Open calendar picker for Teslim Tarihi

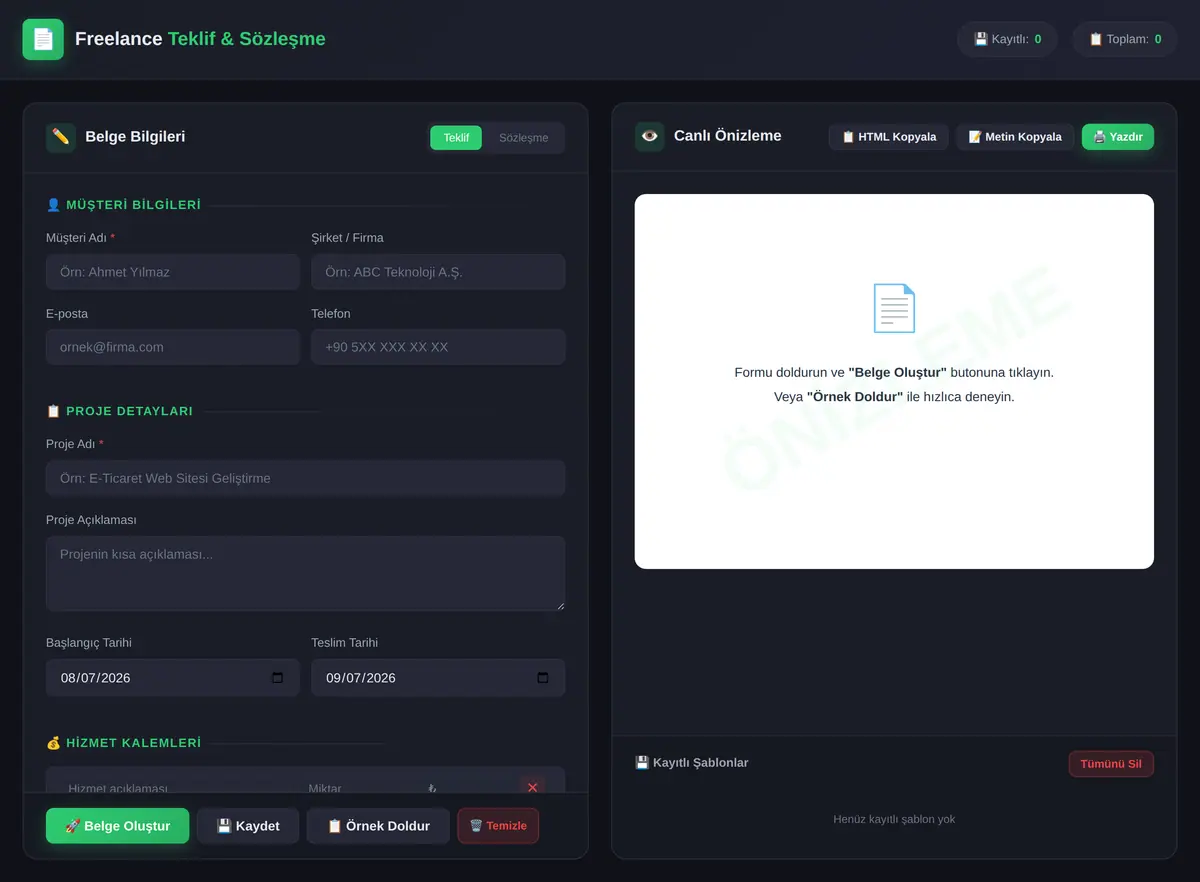click(543, 678)
